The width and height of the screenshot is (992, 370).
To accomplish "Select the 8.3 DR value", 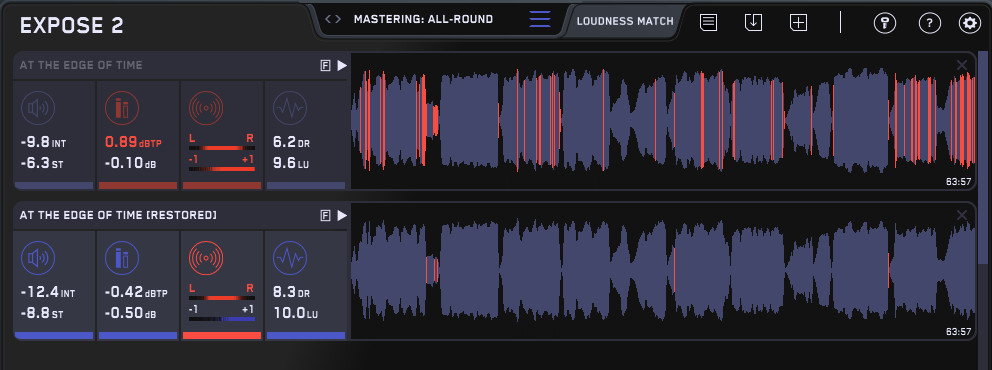I will pos(292,293).
